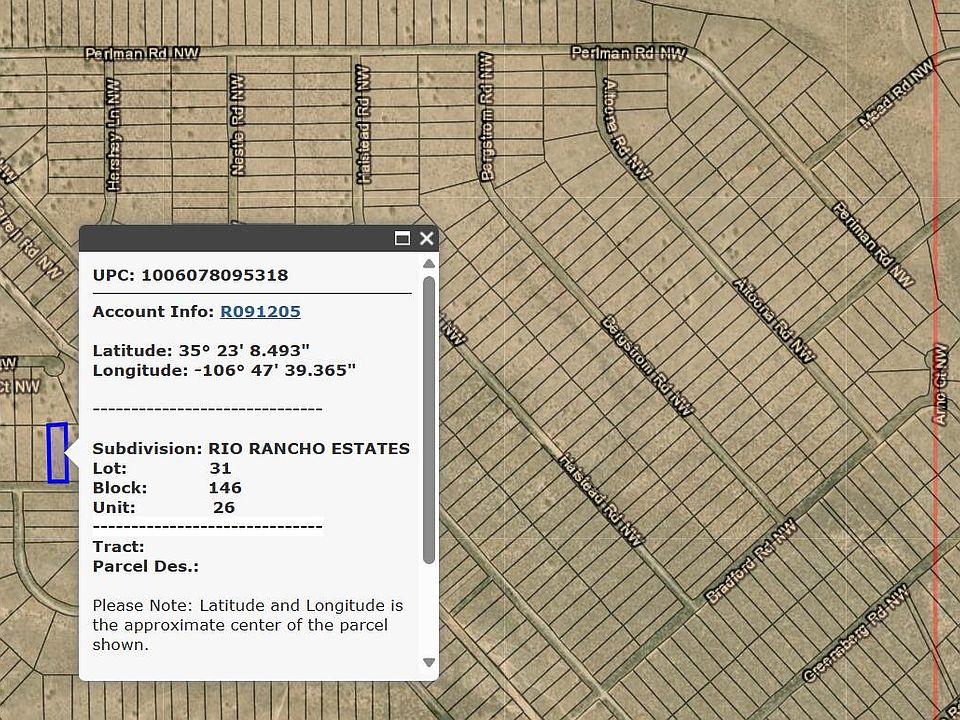Image resolution: width=960 pixels, height=720 pixels.
Task: Maximize the parcel info popup
Action: (403, 238)
